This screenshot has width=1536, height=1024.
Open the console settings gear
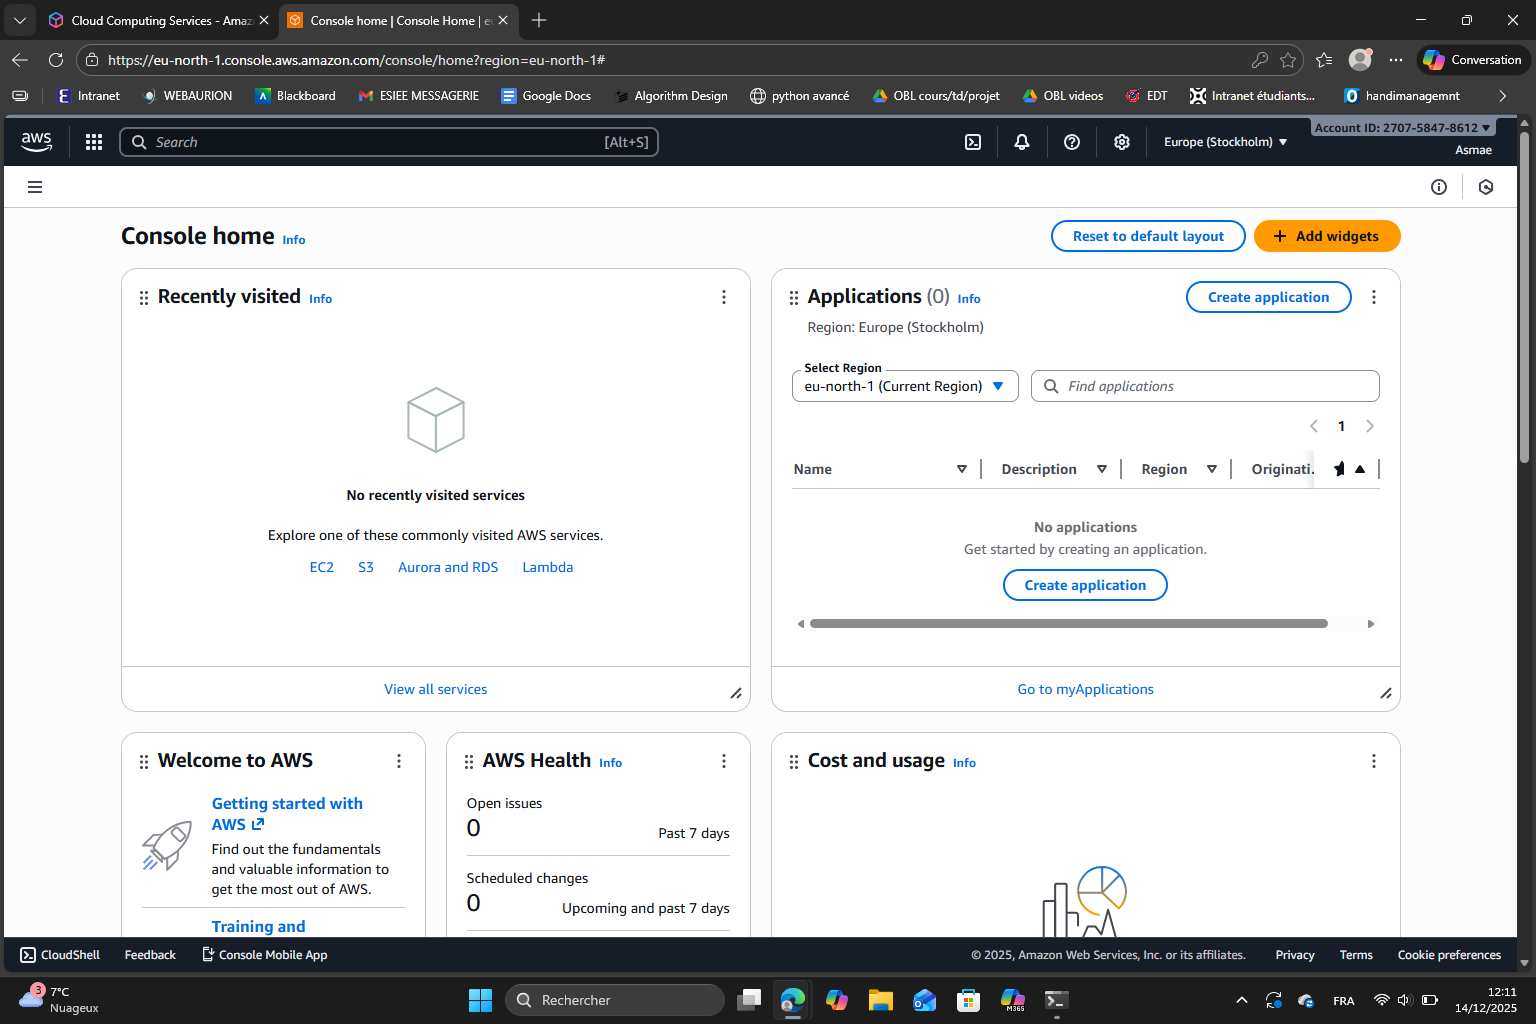[1121, 141]
